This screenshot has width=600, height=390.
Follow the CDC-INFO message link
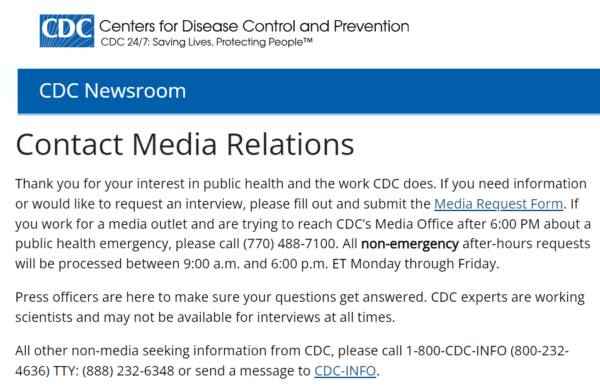click(345, 370)
